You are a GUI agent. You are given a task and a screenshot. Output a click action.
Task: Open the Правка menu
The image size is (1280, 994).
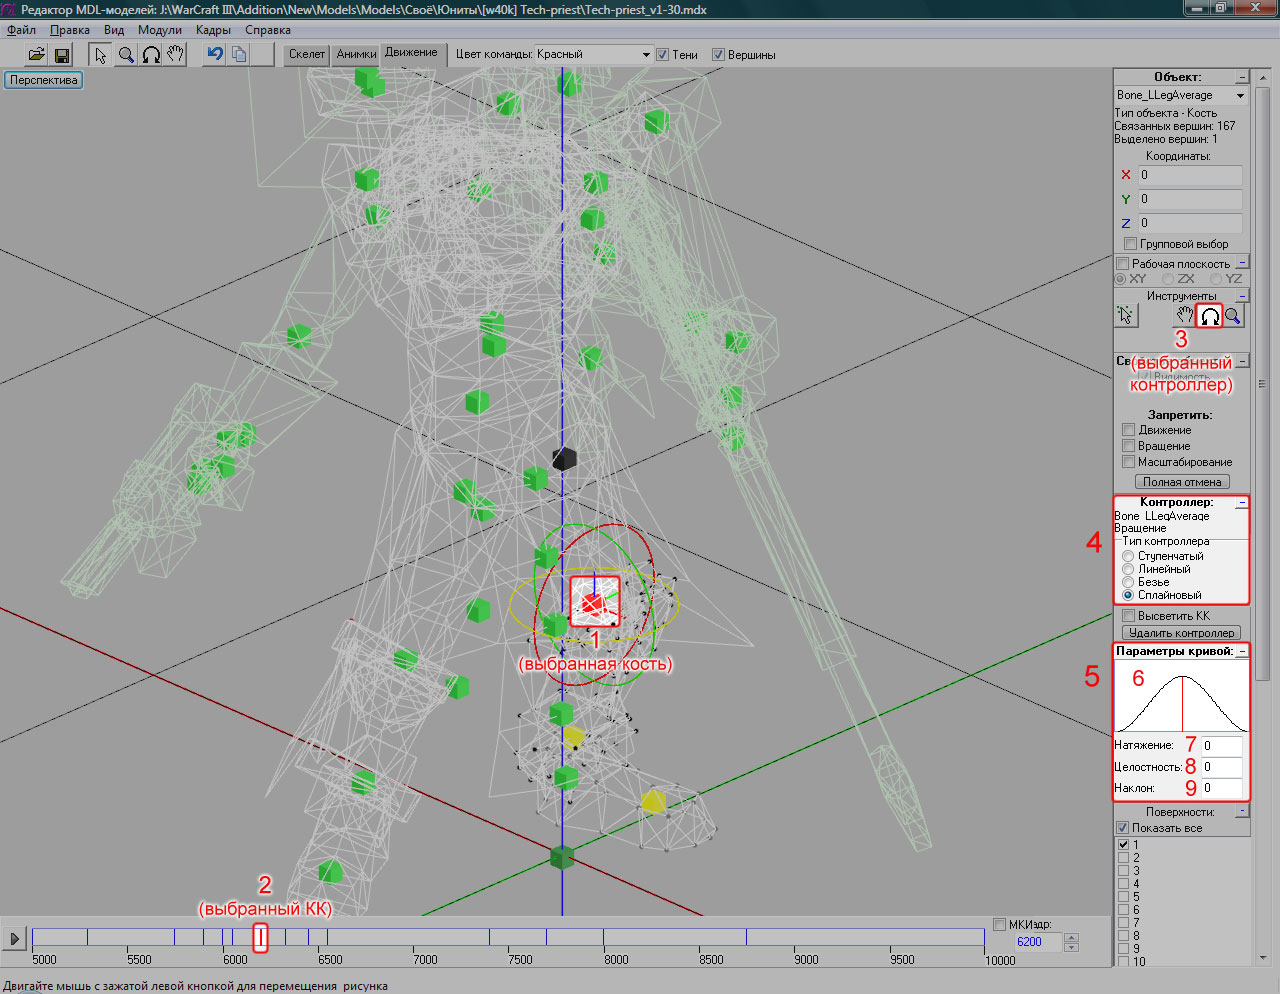point(70,30)
